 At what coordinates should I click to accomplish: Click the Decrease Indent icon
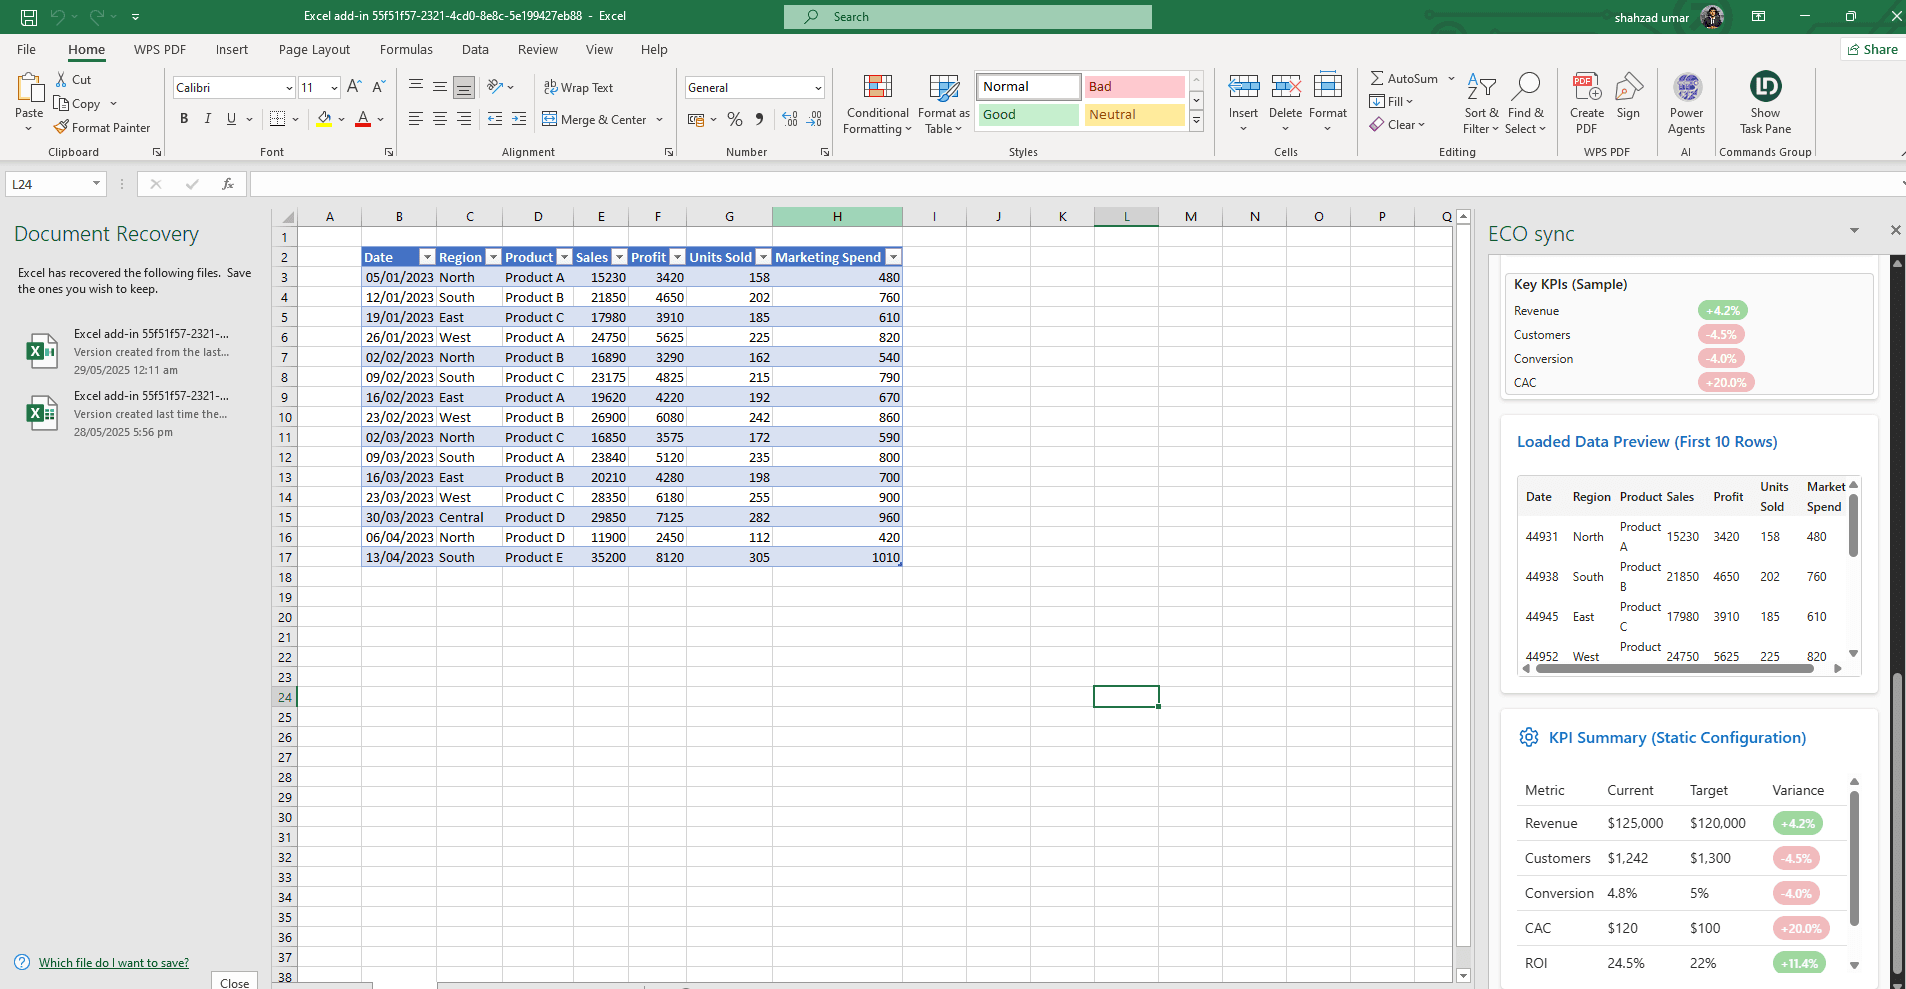pos(495,119)
